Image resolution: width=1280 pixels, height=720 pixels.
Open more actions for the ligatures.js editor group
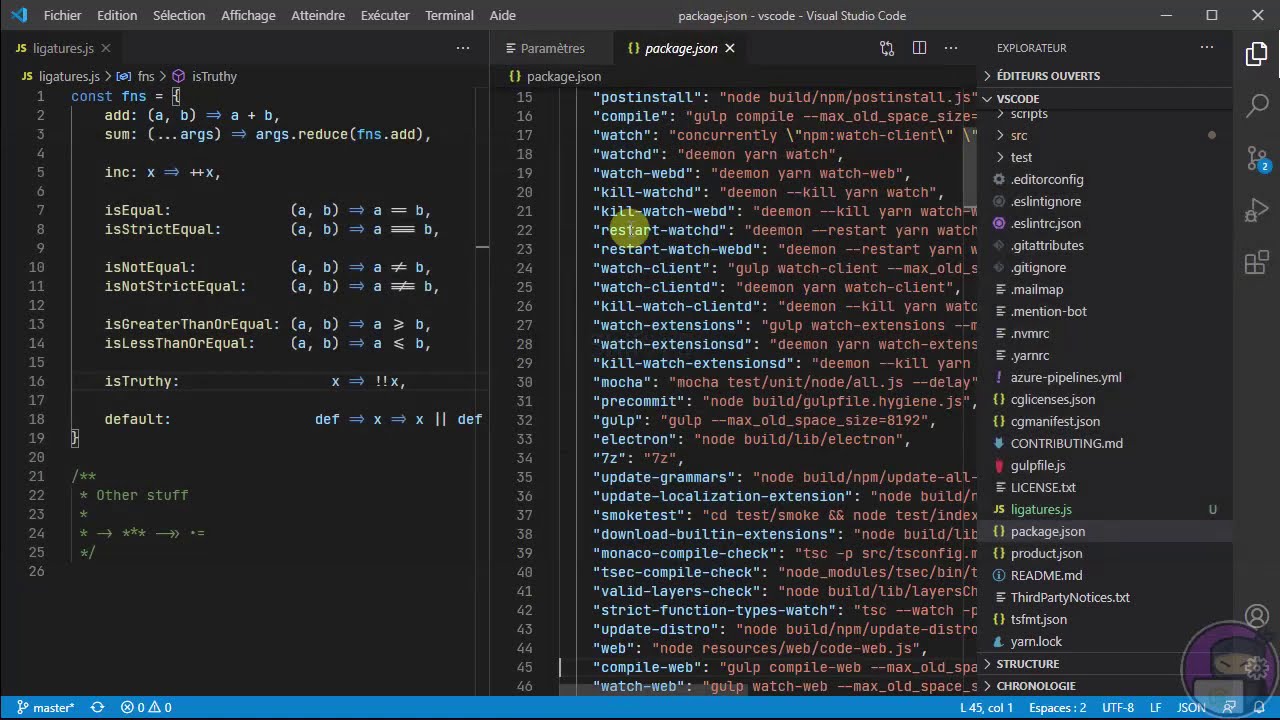coord(463,48)
